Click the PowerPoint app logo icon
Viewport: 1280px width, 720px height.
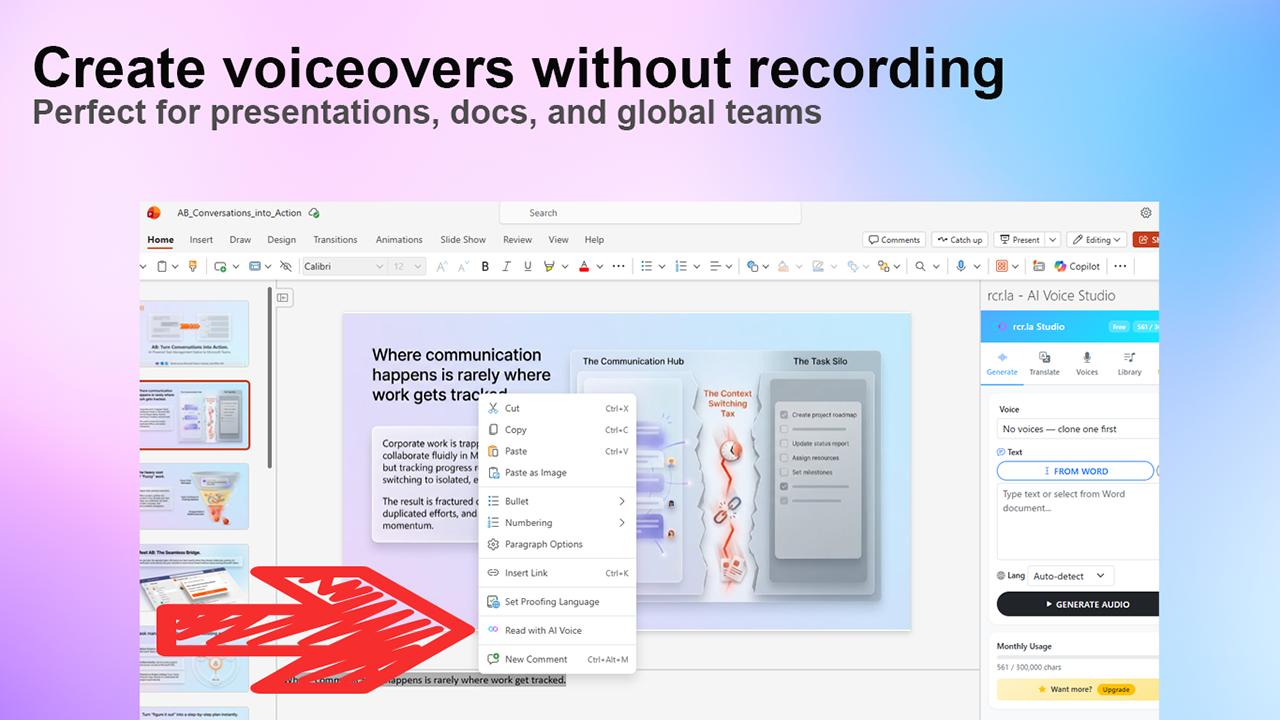coord(154,212)
